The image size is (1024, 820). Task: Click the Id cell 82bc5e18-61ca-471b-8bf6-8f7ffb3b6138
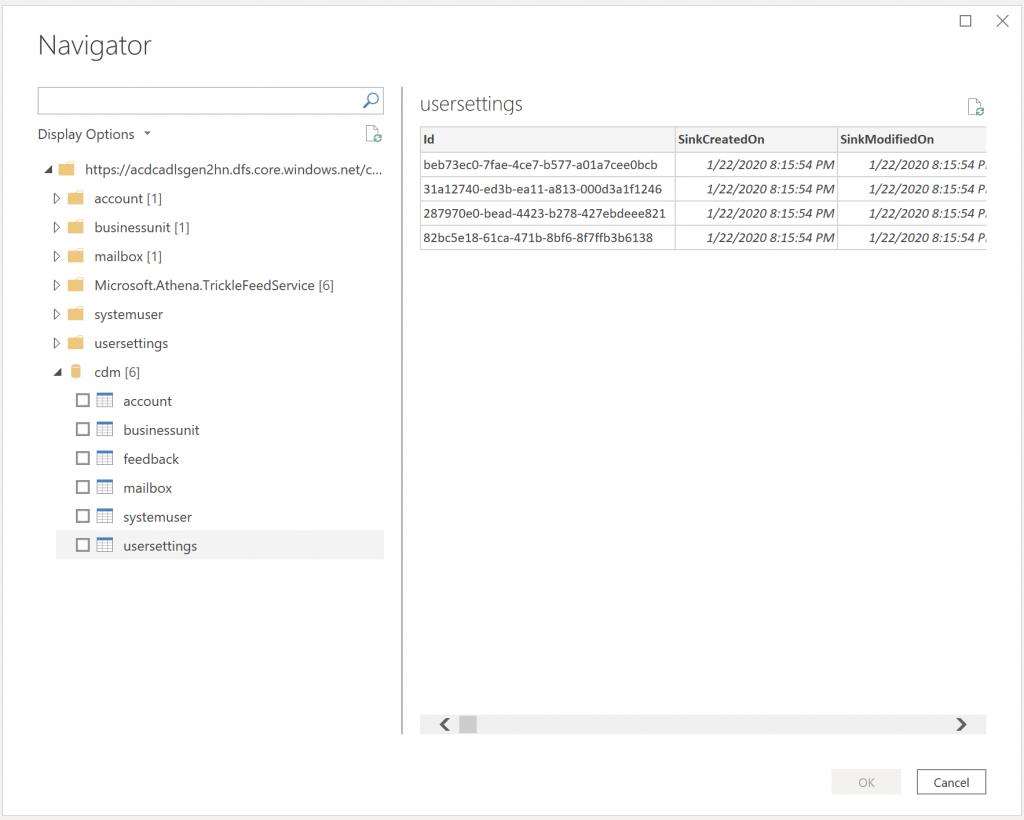(547, 238)
